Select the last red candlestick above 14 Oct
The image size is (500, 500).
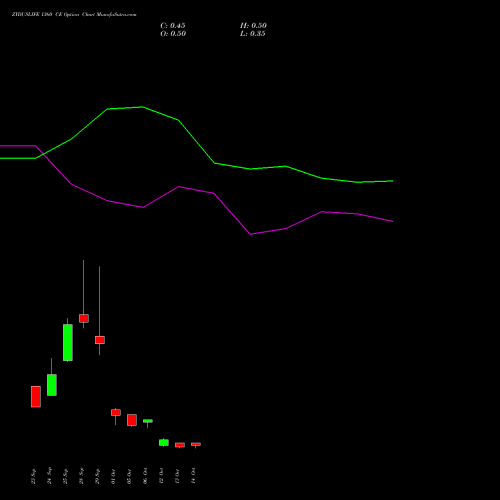point(196,444)
